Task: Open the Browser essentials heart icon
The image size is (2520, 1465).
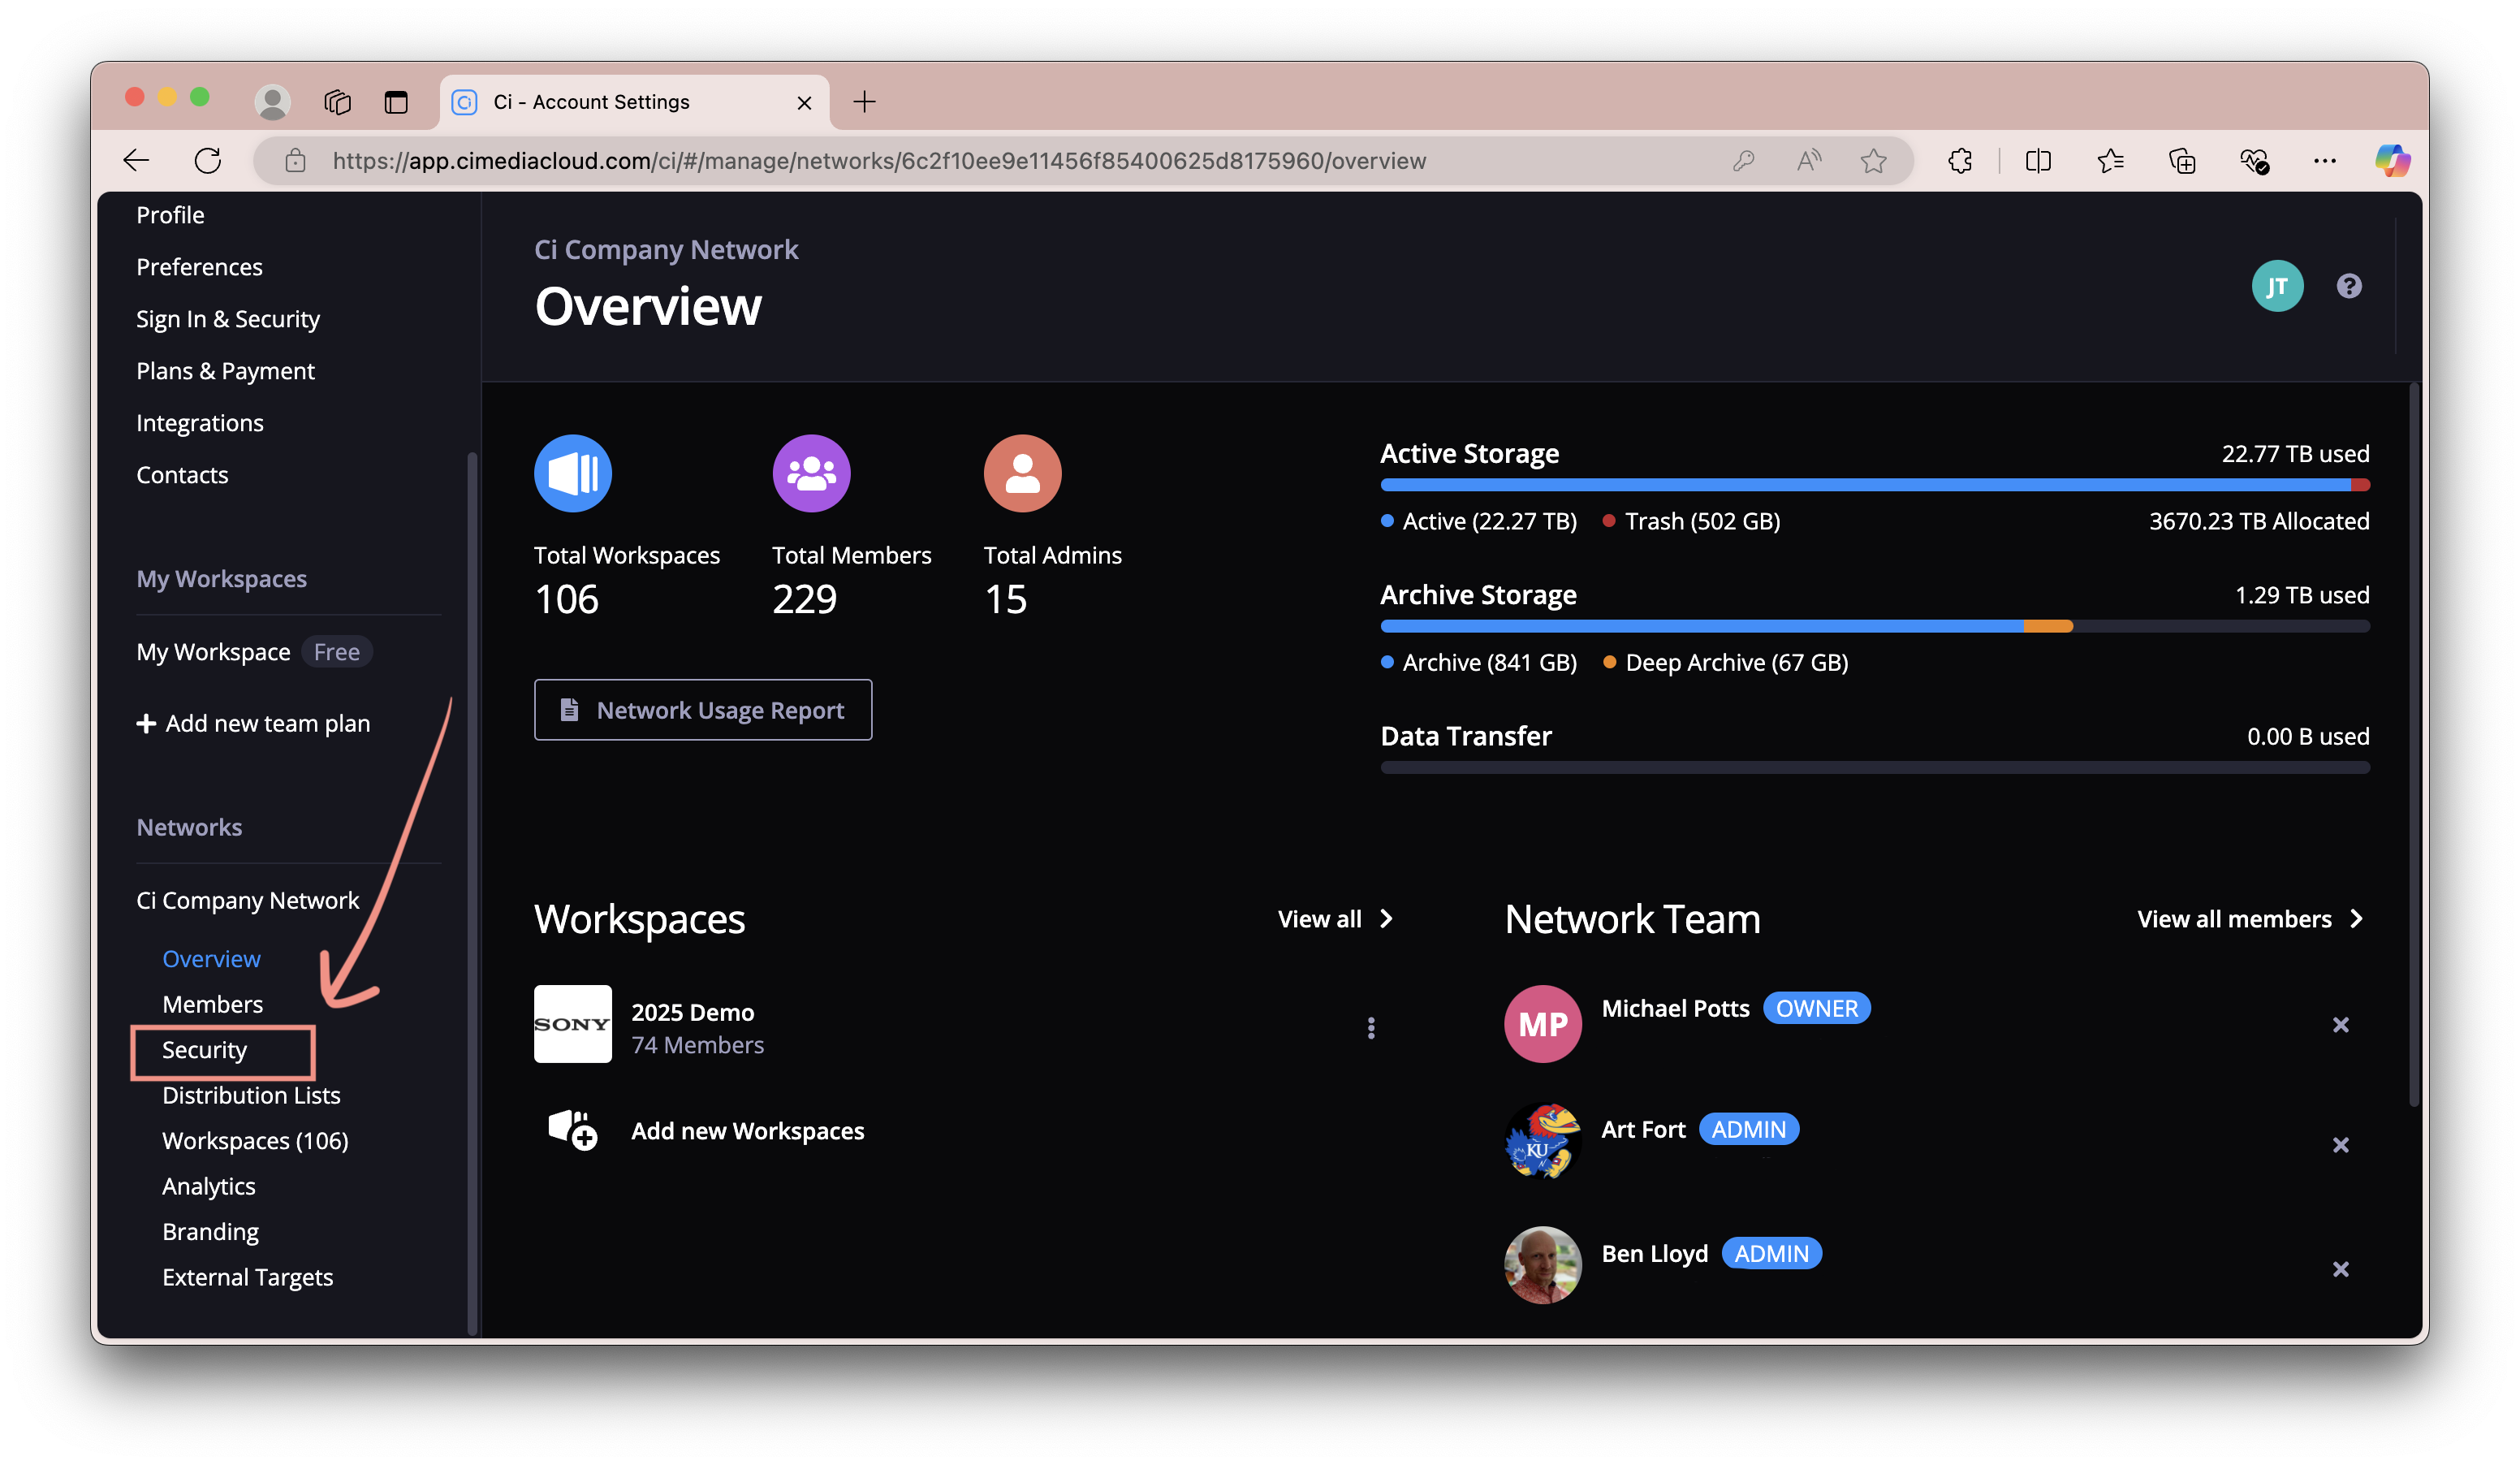Action: pos(2254,161)
